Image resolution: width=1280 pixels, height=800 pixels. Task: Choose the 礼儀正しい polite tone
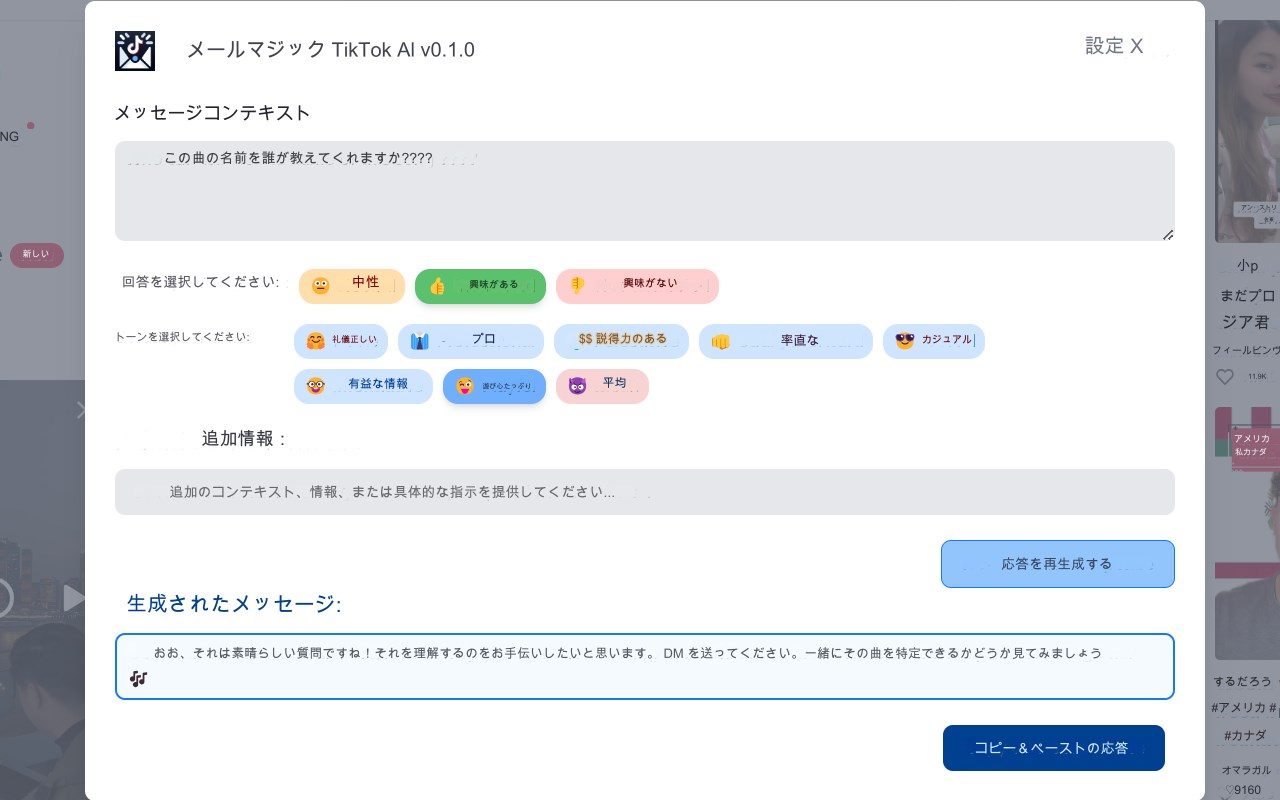(x=340, y=341)
